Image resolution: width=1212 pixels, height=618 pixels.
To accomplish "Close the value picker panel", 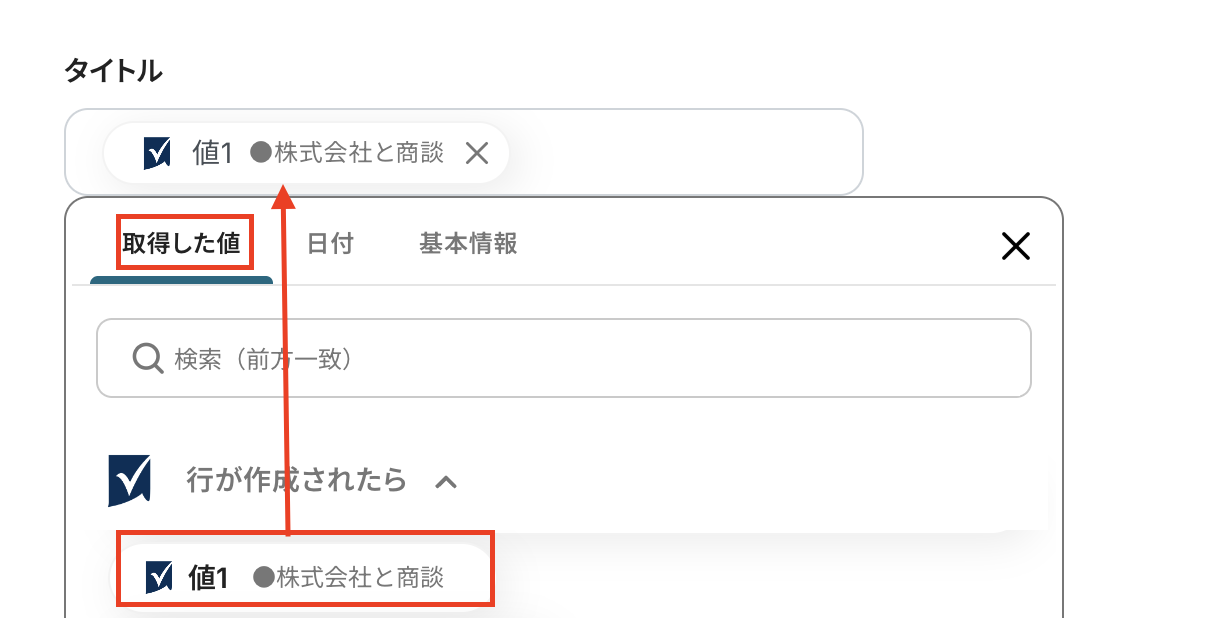I will [x=1015, y=246].
